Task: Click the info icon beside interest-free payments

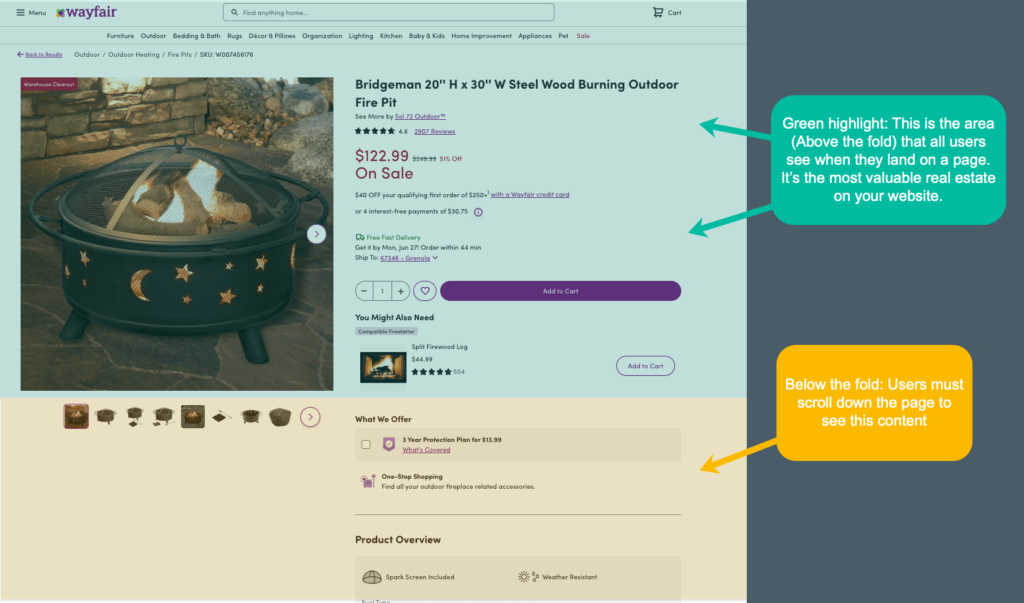Action: pyautogui.click(x=478, y=212)
